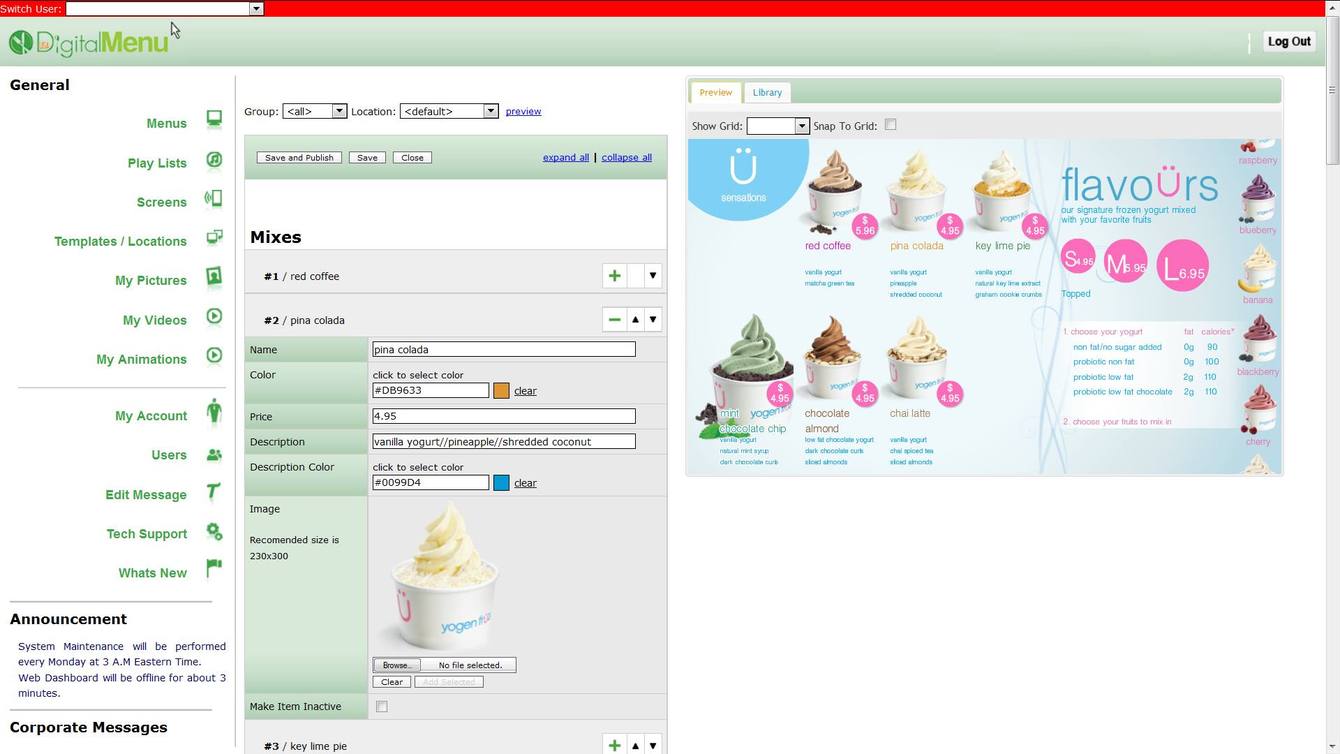Click the Templates / Locations icon
The height and width of the screenshot is (754, 1340).
coord(214,238)
